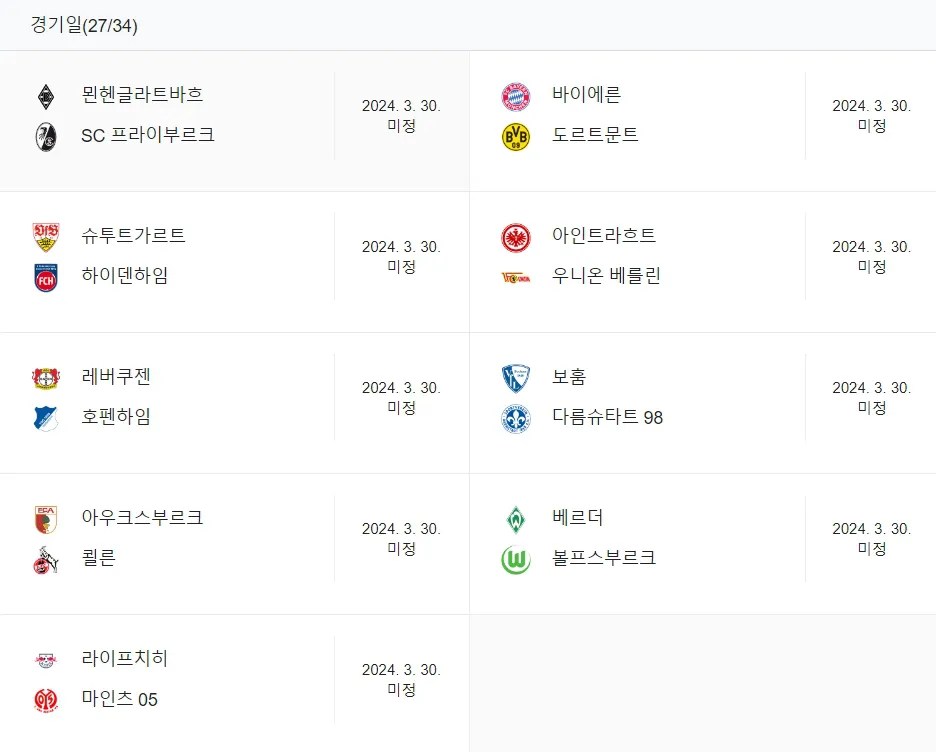
Task: Open the 베르더 team name link
Action: 577,517
